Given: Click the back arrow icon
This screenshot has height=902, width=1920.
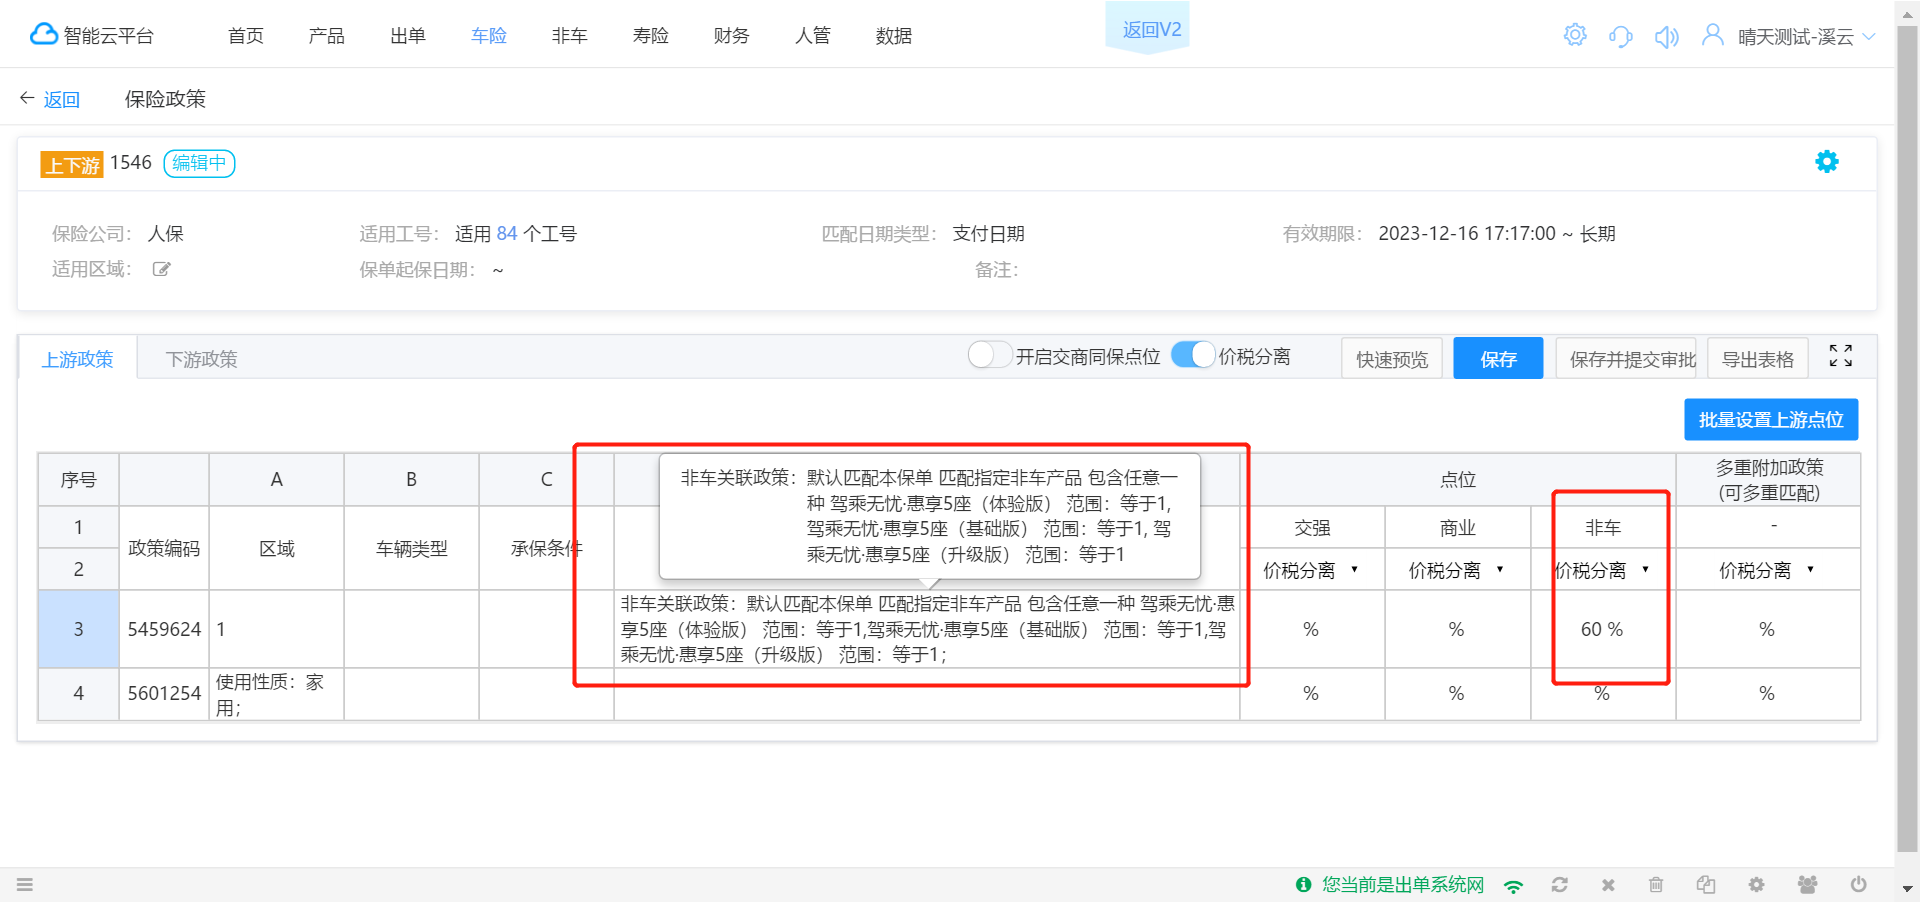Looking at the screenshot, I should (x=27, y=98).
